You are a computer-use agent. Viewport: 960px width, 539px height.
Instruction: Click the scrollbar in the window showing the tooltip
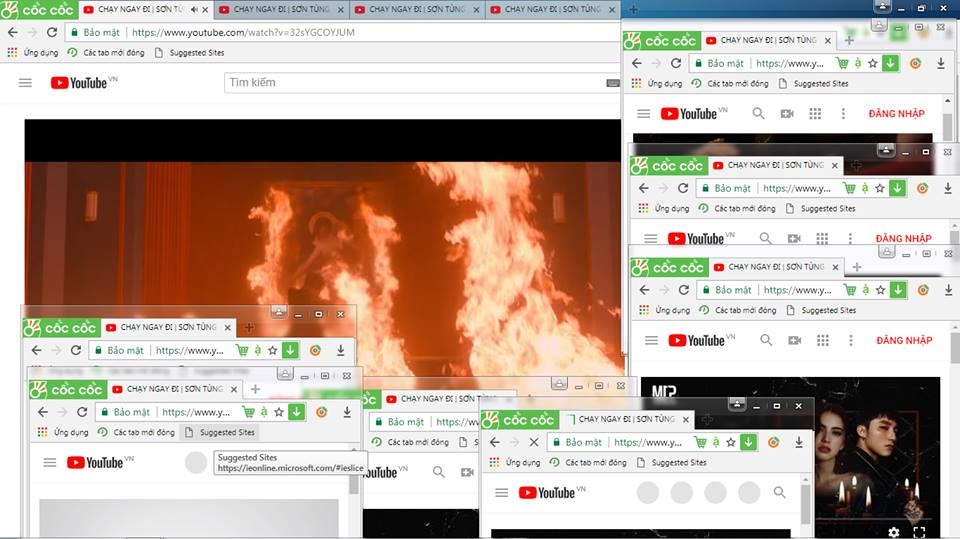[x=353, y=484]
